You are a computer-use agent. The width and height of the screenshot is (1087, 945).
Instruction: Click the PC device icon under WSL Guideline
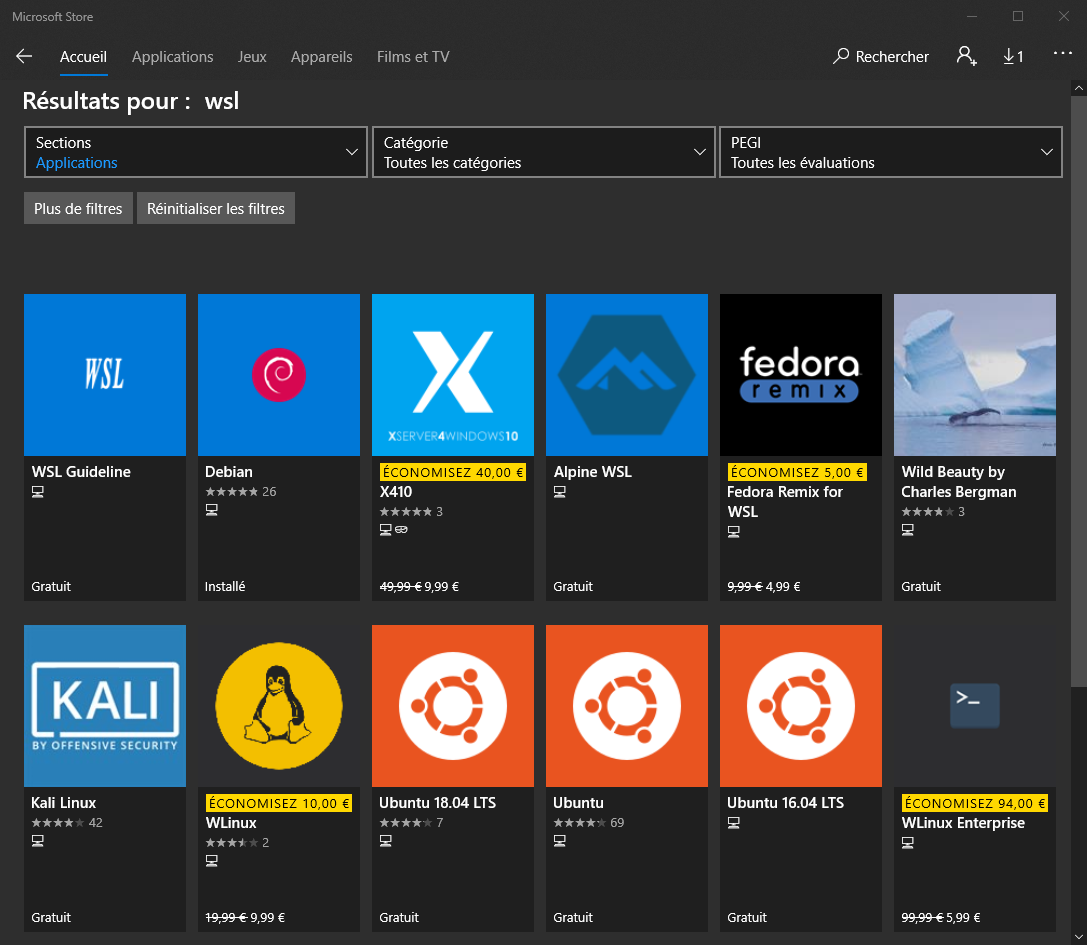click(x=37, y=492)
